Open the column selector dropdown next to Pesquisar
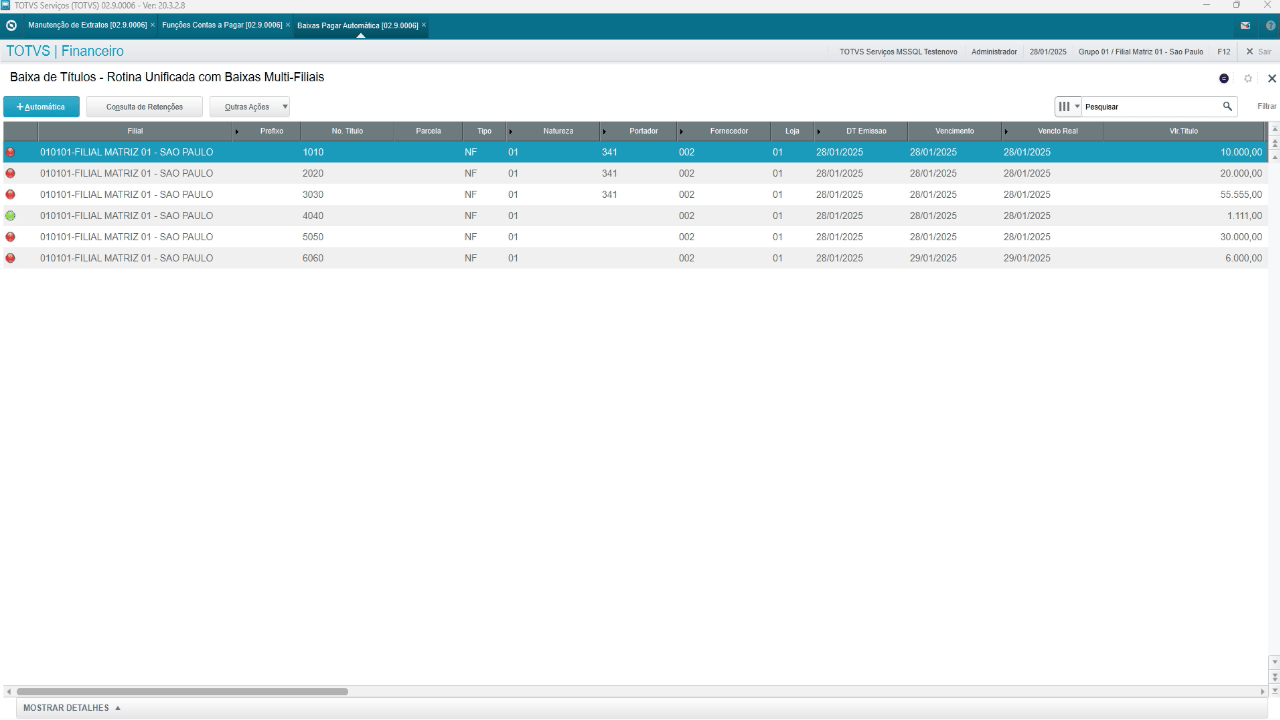The width and height of the screenshot is (1280, 720). [x=1069, y=106]
